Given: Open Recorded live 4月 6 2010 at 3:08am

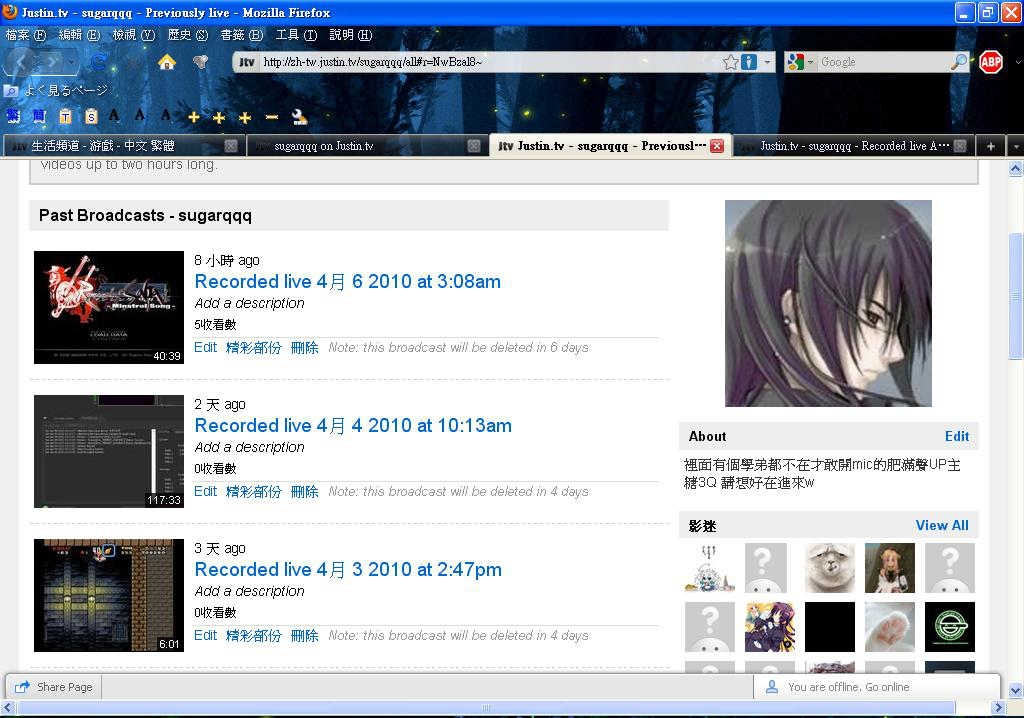Looking at the screenshot, I should click(x=347, y=282).
